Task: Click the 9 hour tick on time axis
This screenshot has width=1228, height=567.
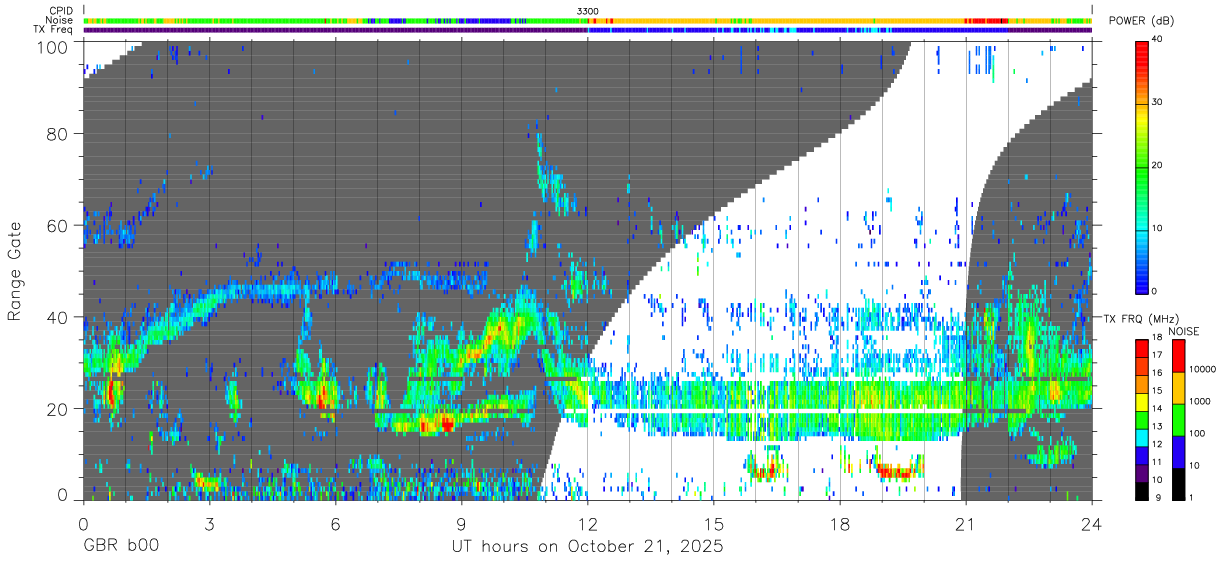Action: 461,524
